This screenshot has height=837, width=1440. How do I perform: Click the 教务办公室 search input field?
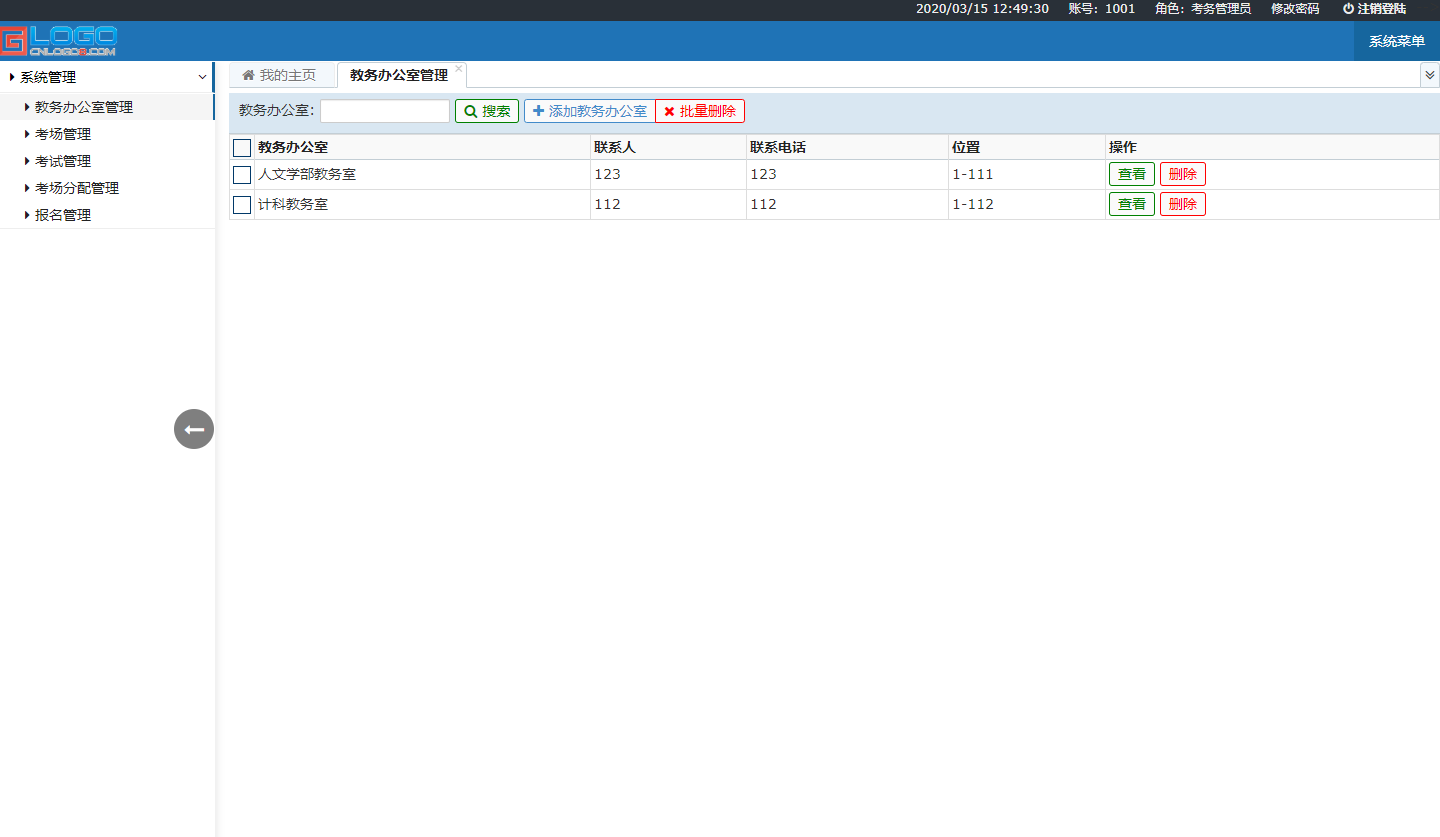(x=385, y=111)
